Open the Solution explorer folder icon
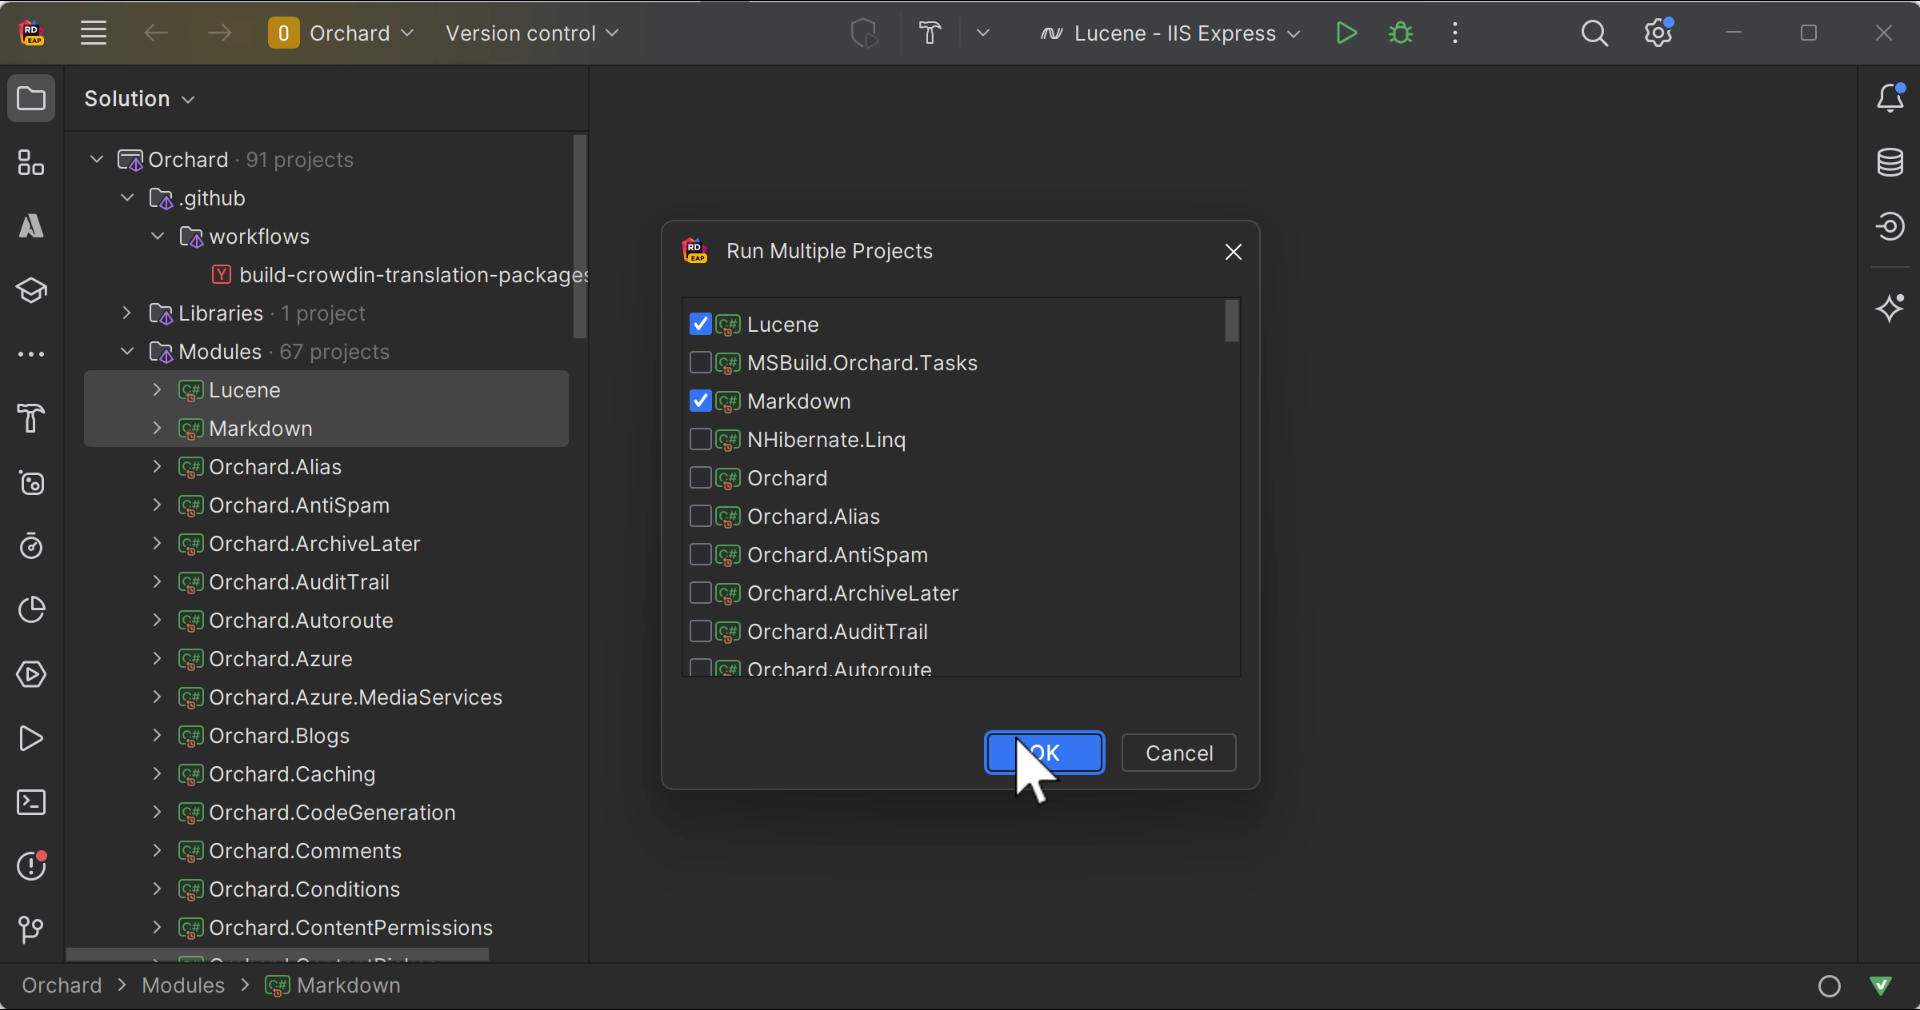1920x1010 pixels. click(30, 98)
